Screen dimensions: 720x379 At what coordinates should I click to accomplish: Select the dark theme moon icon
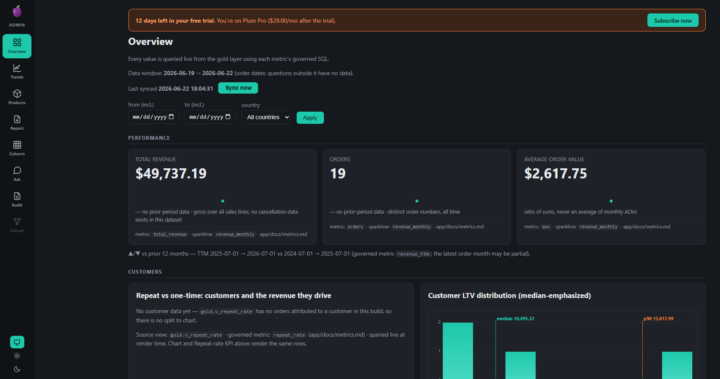17,369
